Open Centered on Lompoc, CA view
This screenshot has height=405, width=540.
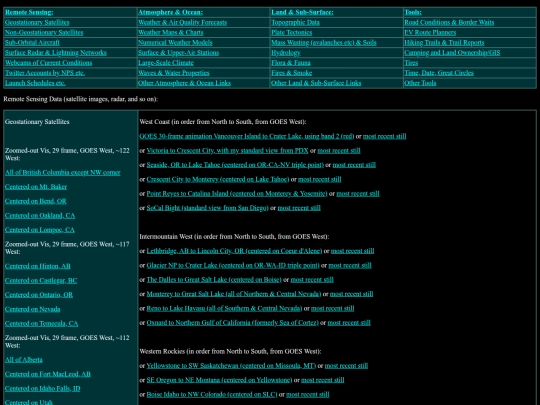[x=40, y=230]
